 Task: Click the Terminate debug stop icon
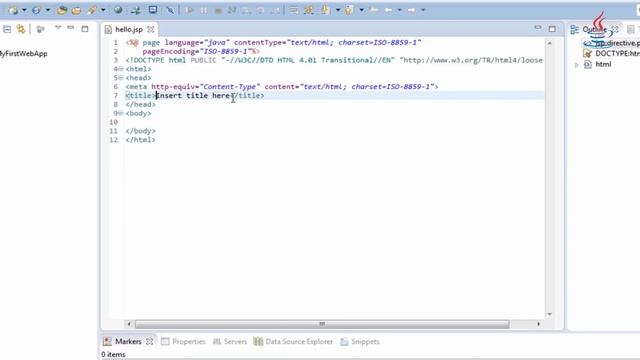coord(218,10)
